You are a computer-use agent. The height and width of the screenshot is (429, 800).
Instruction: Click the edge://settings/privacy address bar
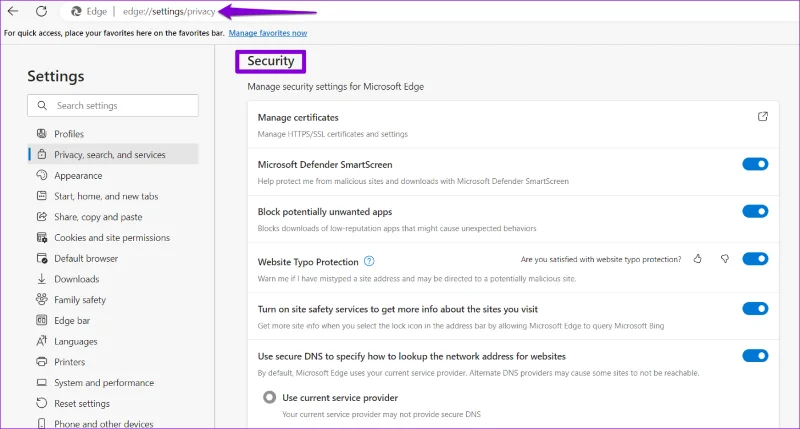pyautogui.click(x=169, y=11)
